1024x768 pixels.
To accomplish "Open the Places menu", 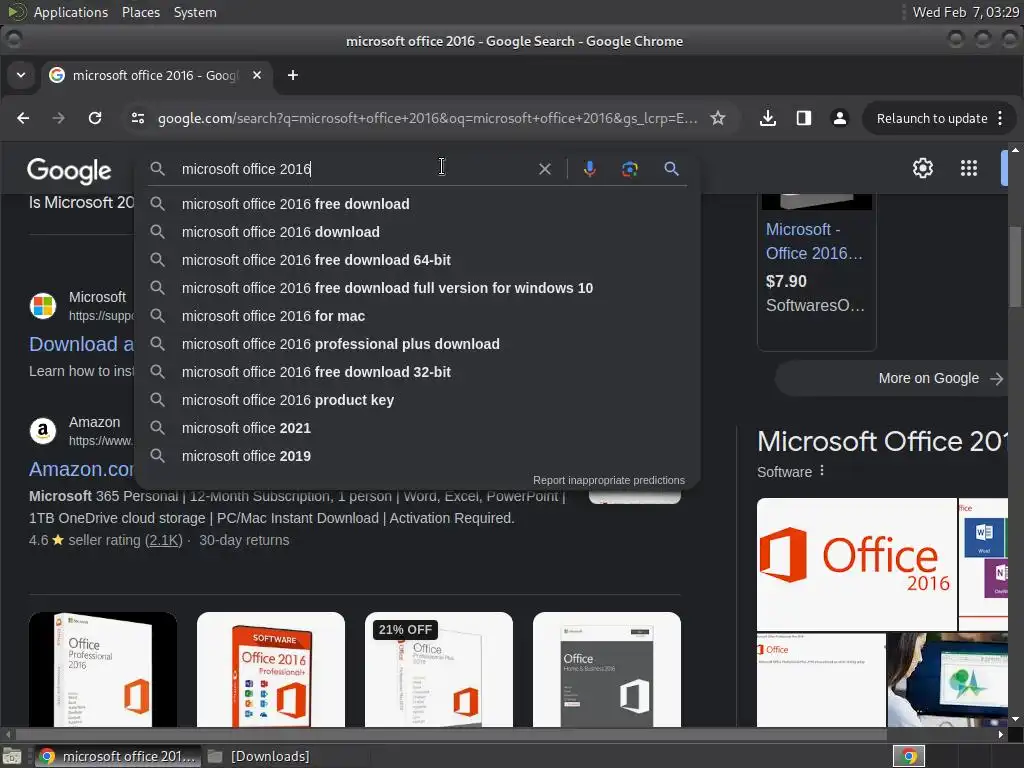I will tap(140, 12).
